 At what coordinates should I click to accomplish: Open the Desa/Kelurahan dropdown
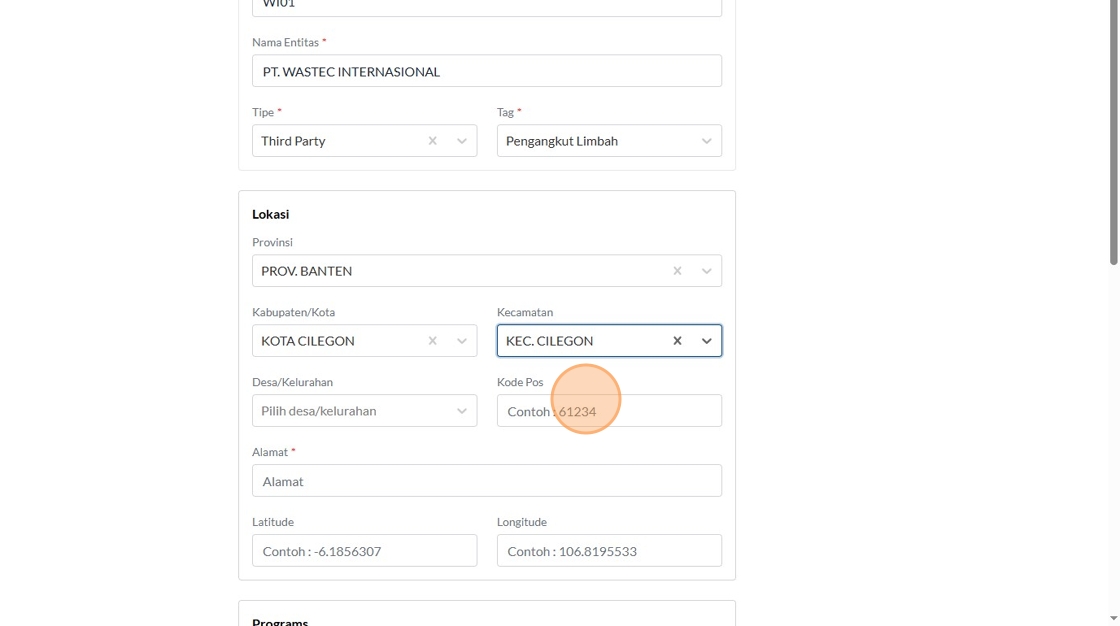364,411
